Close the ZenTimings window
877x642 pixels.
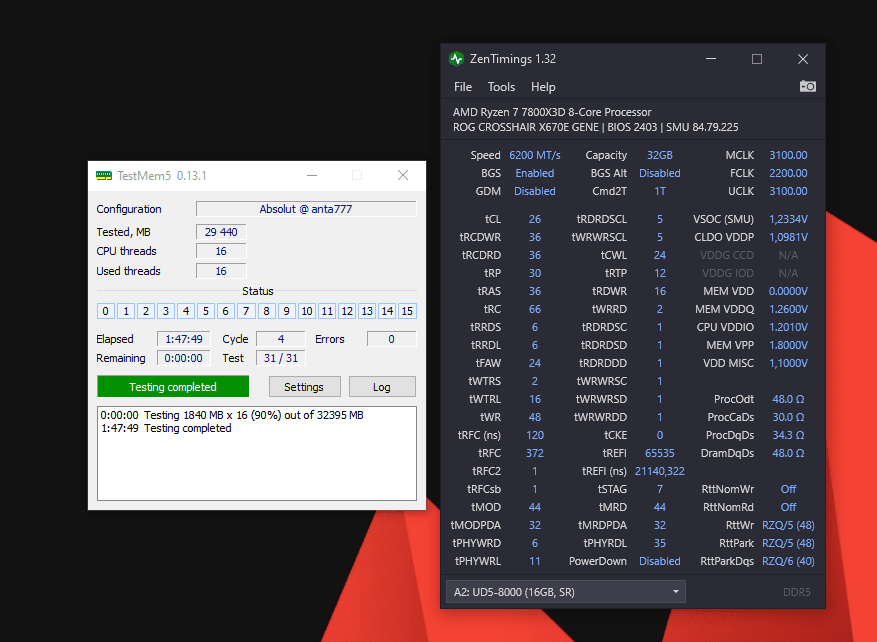point(803,59)
